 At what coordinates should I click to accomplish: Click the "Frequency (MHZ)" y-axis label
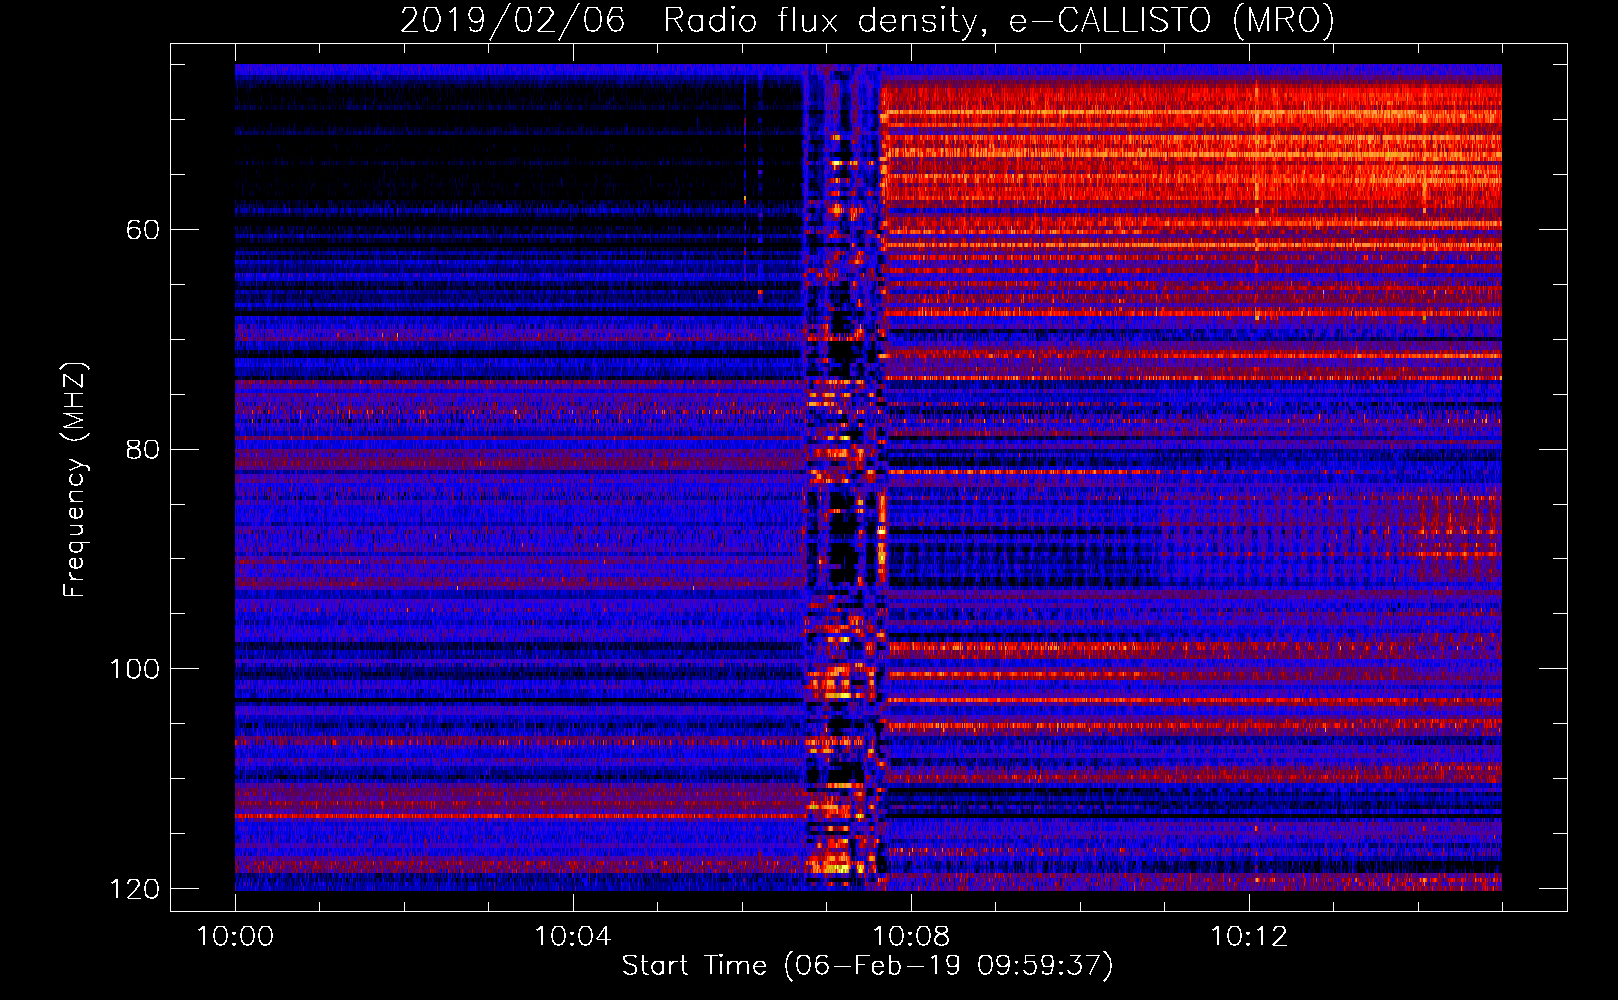pyautogui.click(x=75, y=480)
